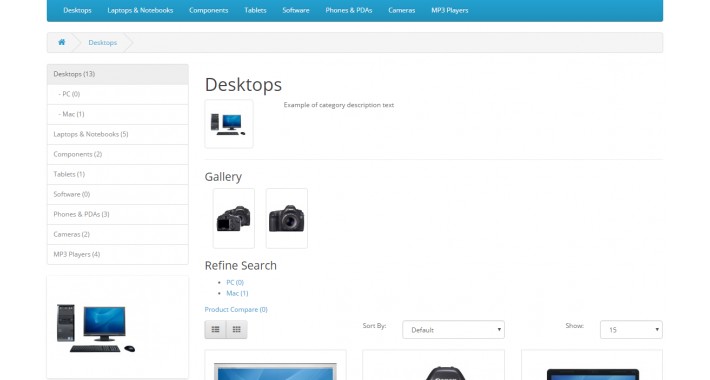Select Software (0) in sidebar
710x380 pixels.
[118, 194]
